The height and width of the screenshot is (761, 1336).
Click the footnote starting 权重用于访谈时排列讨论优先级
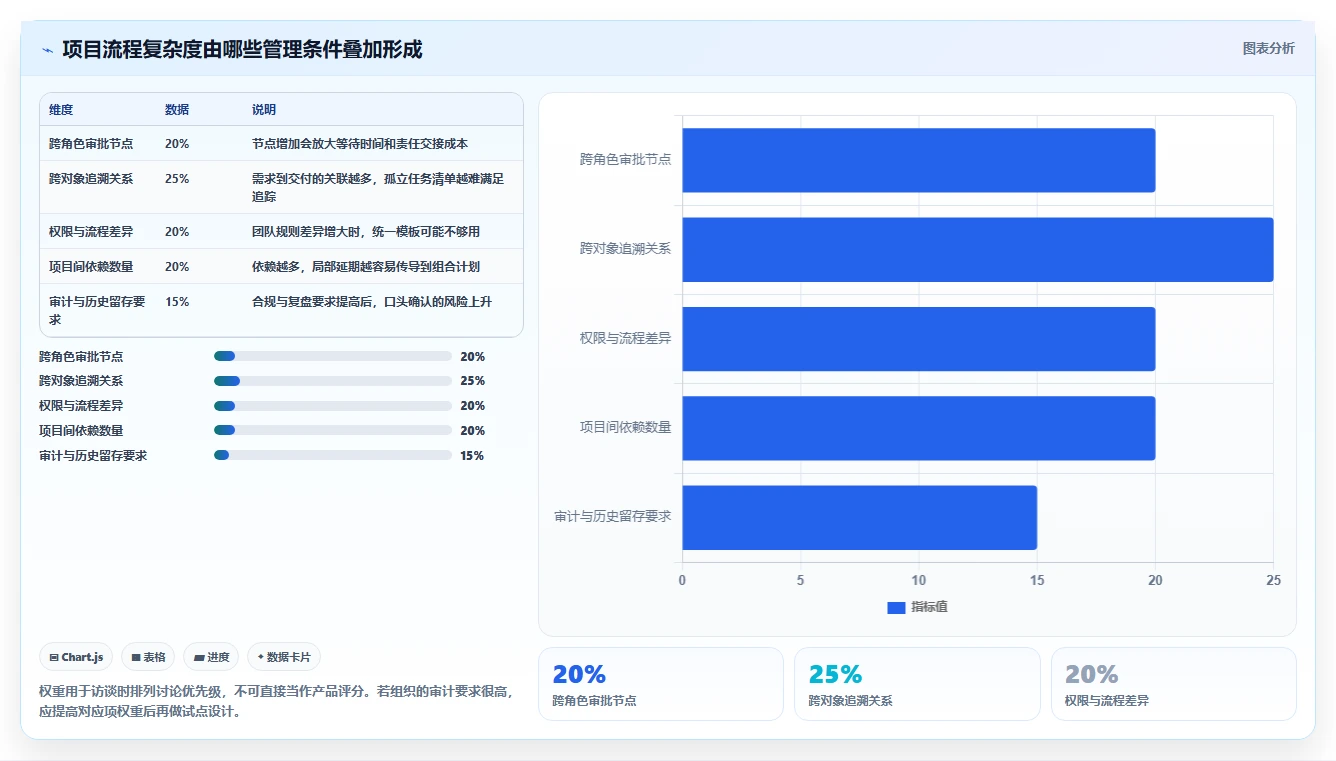click(x=277, y=702)
